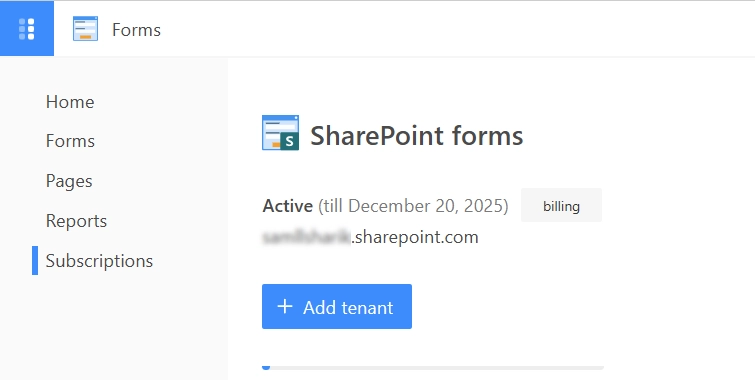Open the billing button
Screen dimensions: 755x380
pyautogui.click(x=561, y=206)
